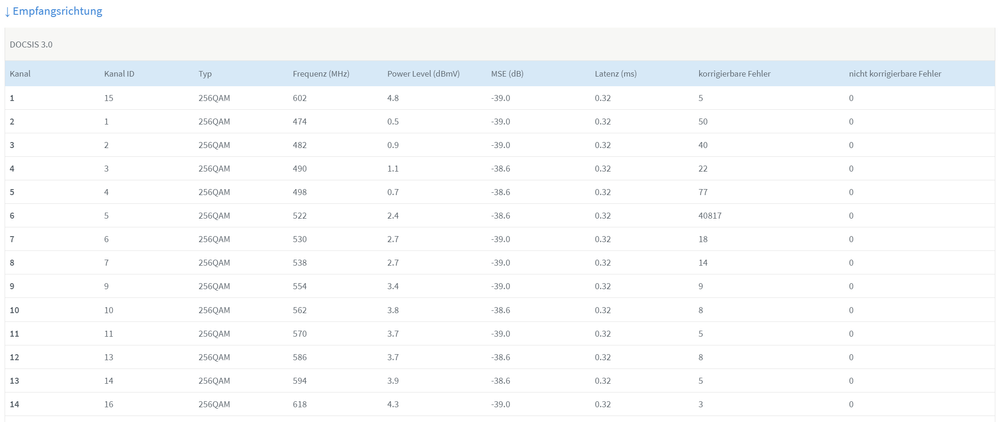
Task: Click the power level 4.8 cell
Action: click(x=393, y=98)
